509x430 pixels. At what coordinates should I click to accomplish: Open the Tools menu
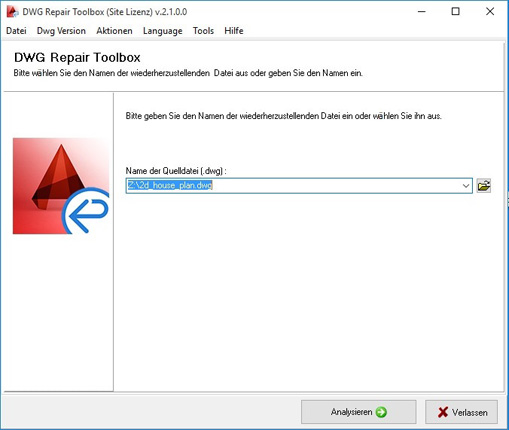click(x=203, y=31)
